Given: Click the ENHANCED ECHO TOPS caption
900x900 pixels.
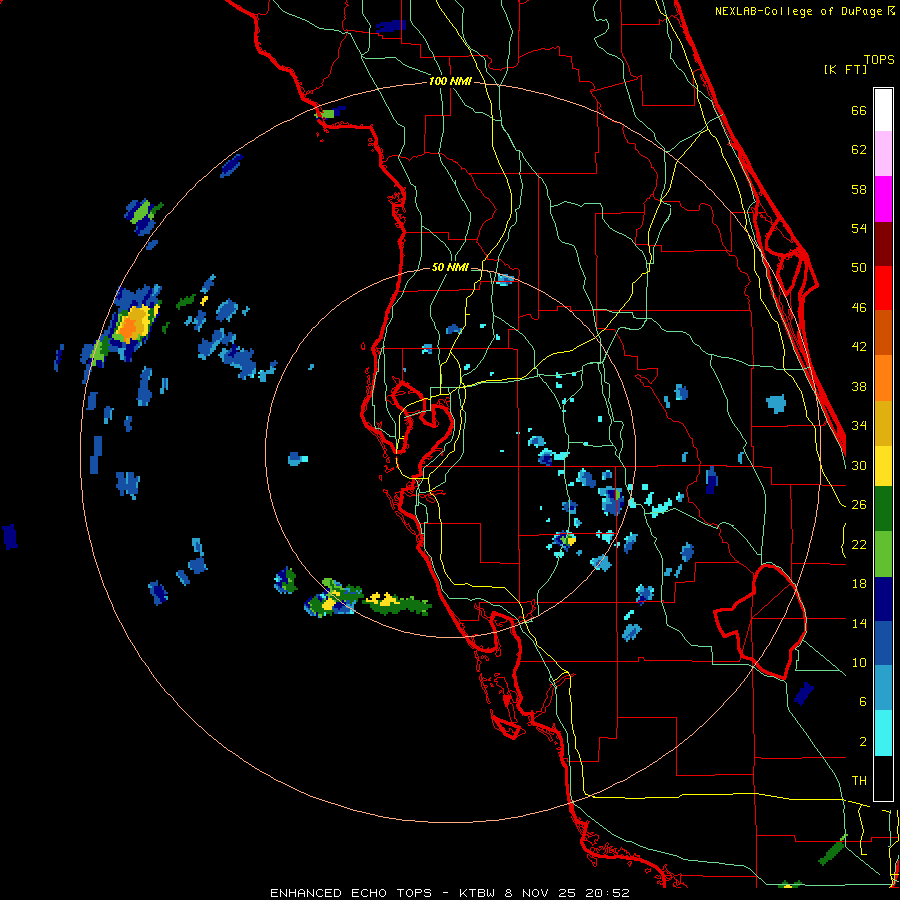Looking at the screenshot, I should coord(351,893).
